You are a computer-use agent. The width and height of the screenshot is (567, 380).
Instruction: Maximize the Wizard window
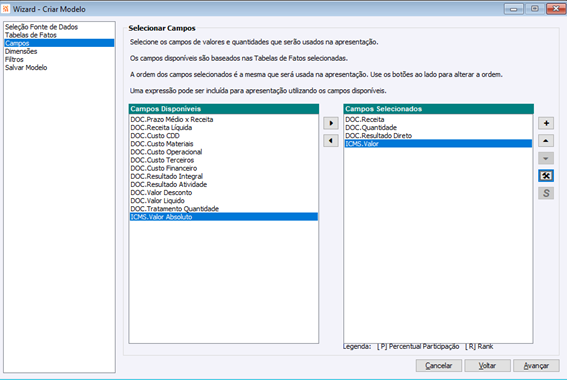[x=534, y=9]
